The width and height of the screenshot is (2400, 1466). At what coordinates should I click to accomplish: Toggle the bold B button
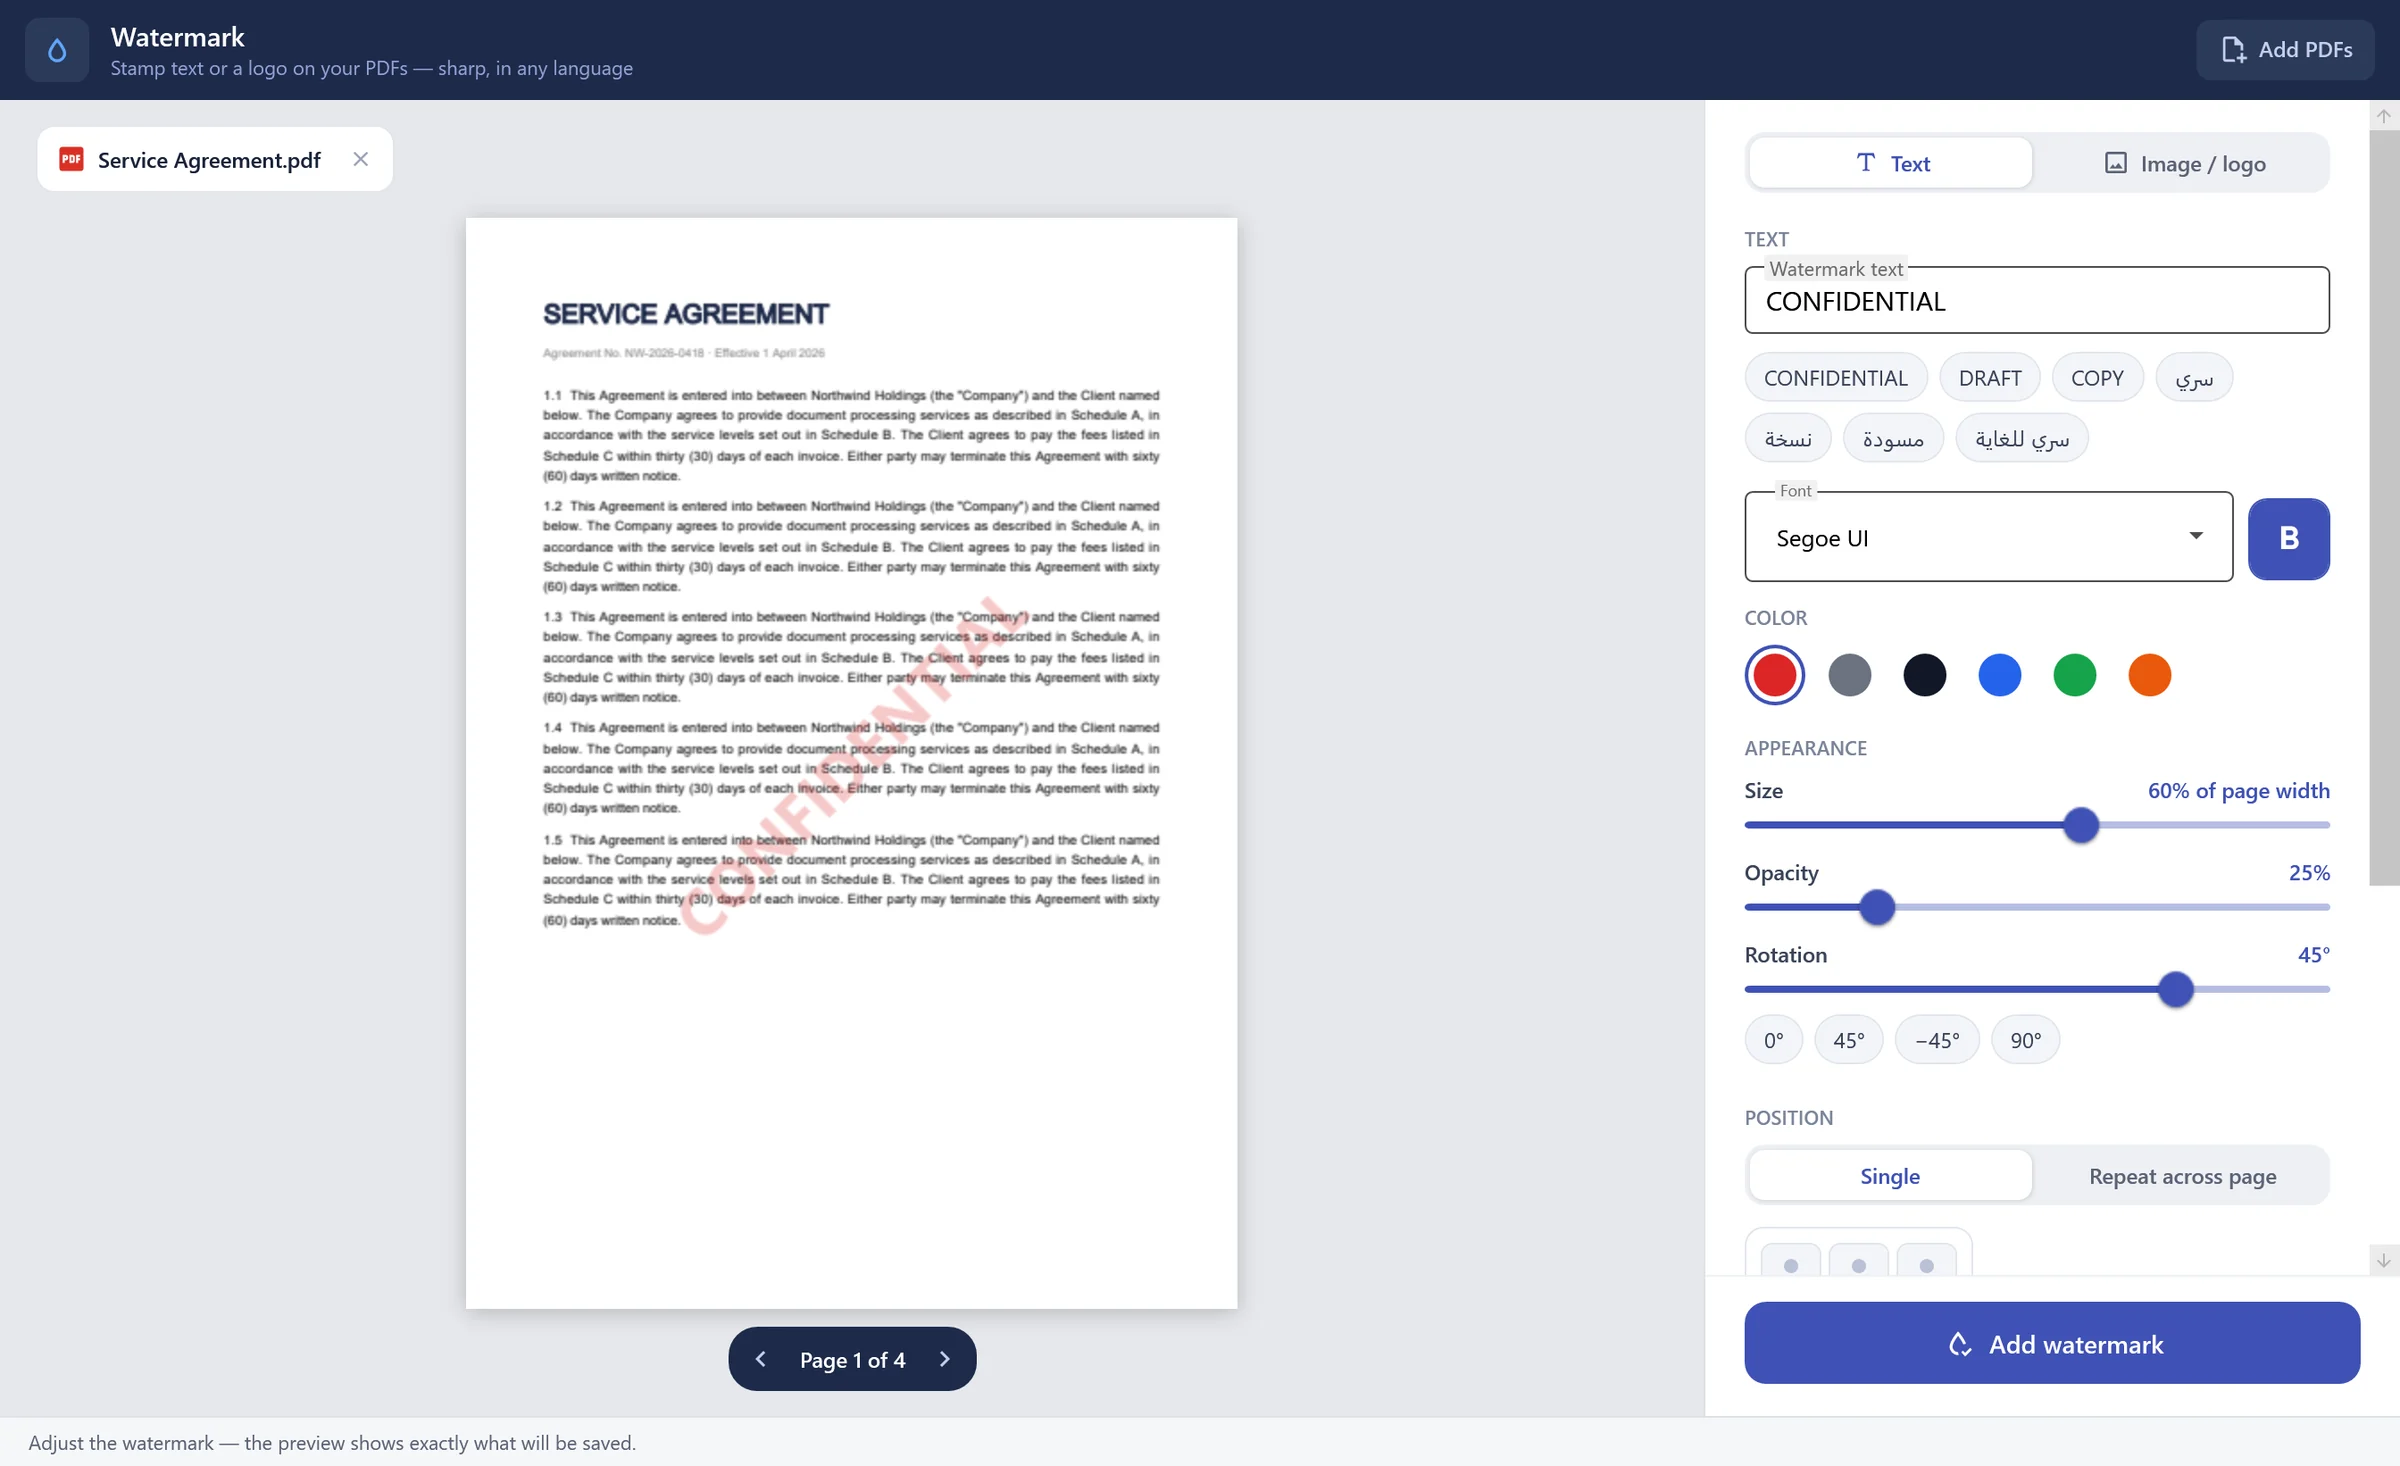click(2288, 538)
